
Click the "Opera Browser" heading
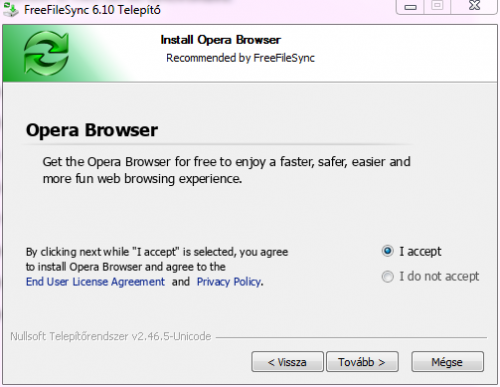pos(92,130)
